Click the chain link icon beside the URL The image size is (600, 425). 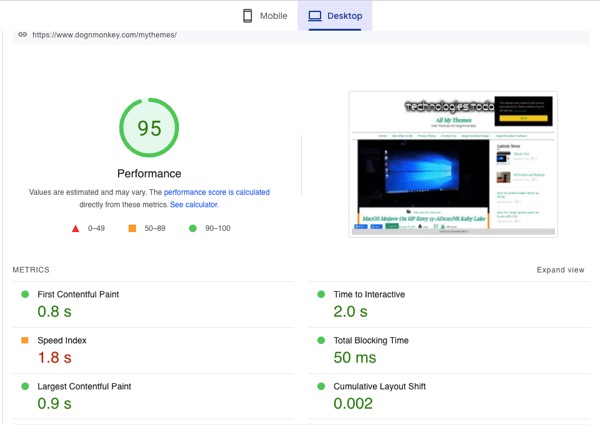point(22,35)
